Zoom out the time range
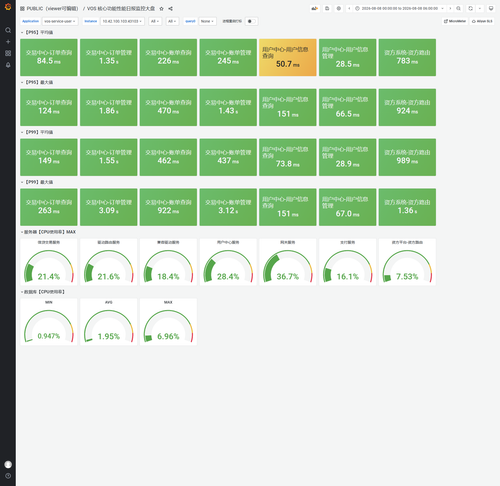This screenshot has width=500, height=486. point(459,8)
